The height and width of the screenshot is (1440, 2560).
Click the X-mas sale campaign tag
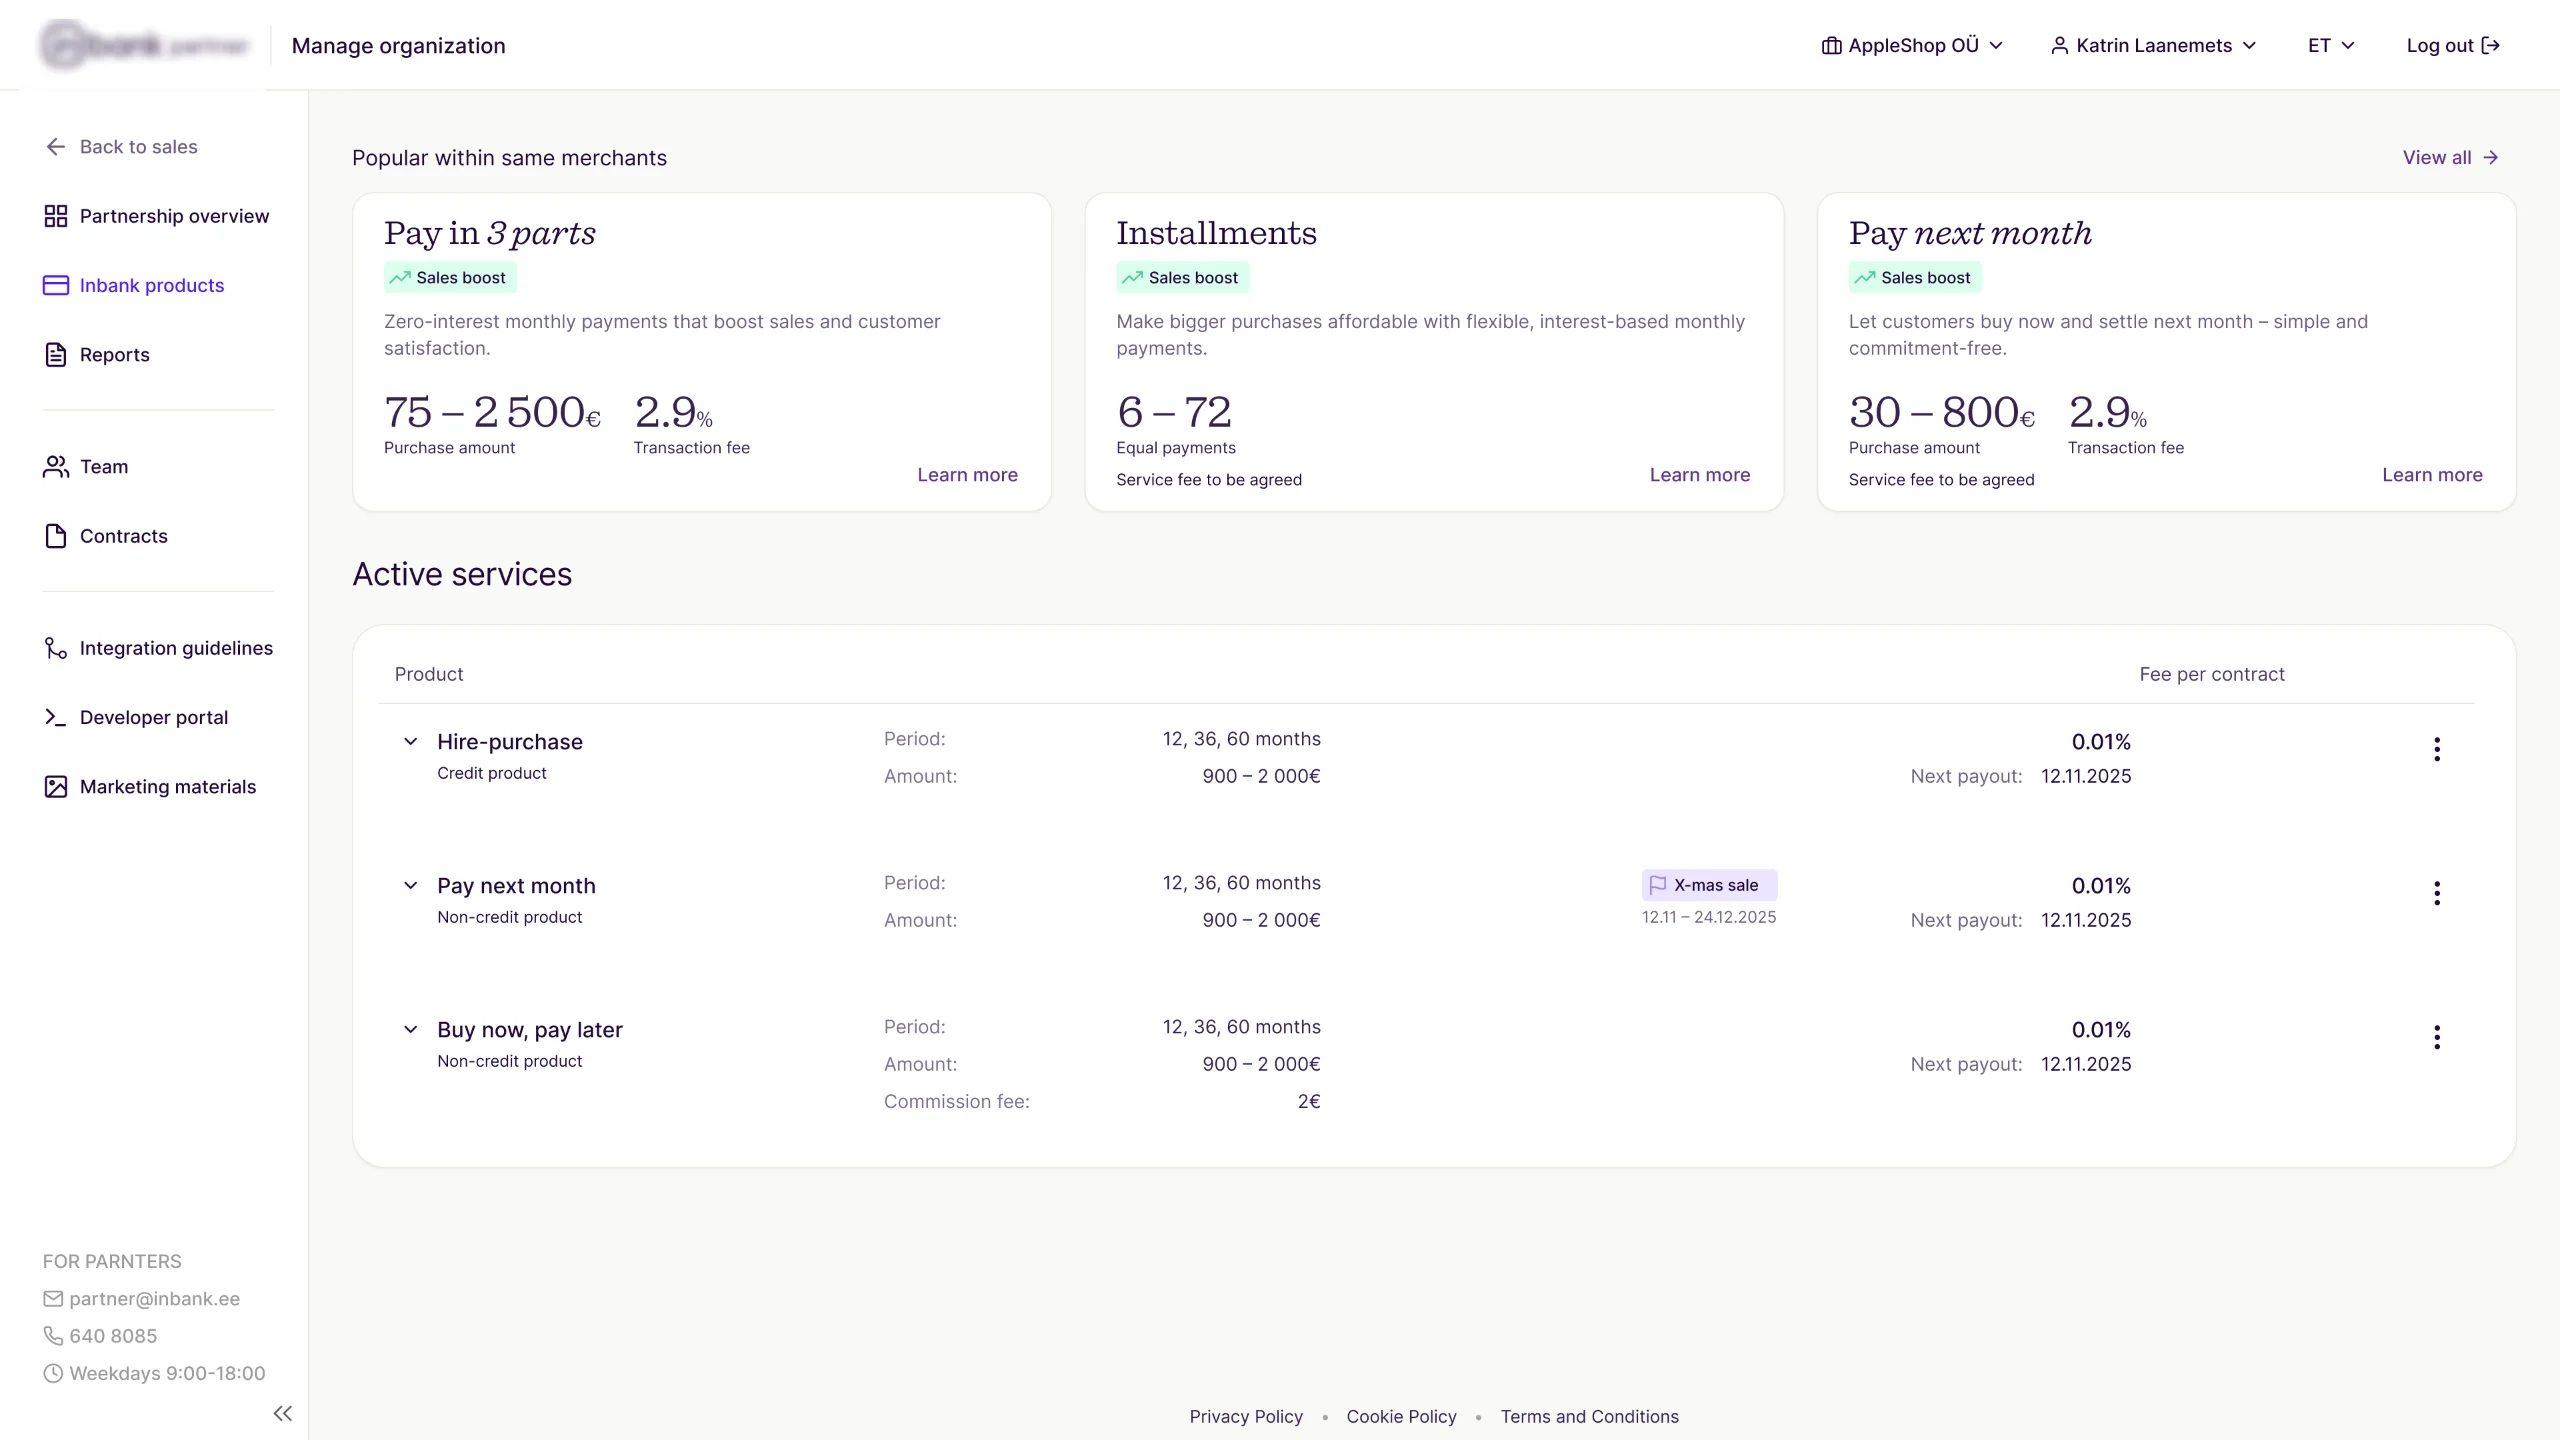click(1709, 885)
